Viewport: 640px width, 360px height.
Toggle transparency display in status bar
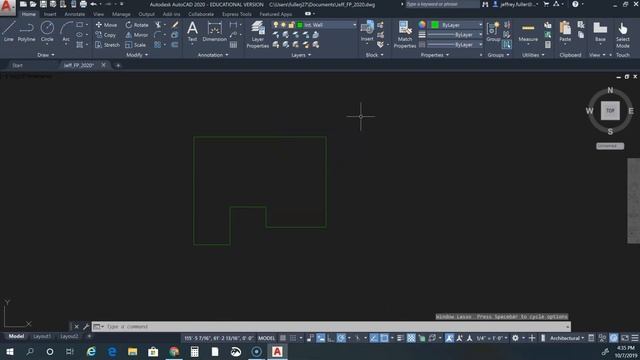pyautogui.click(x=411, y=338)
